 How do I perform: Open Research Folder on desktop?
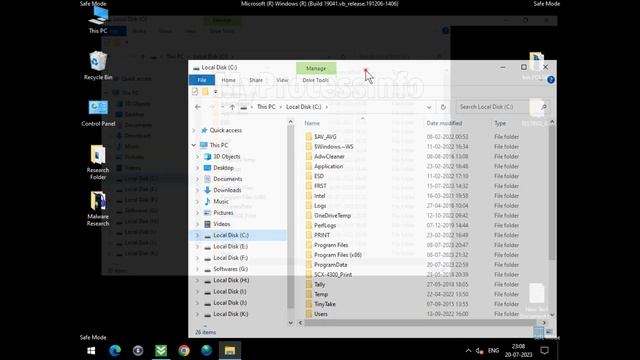coord(98,162)
